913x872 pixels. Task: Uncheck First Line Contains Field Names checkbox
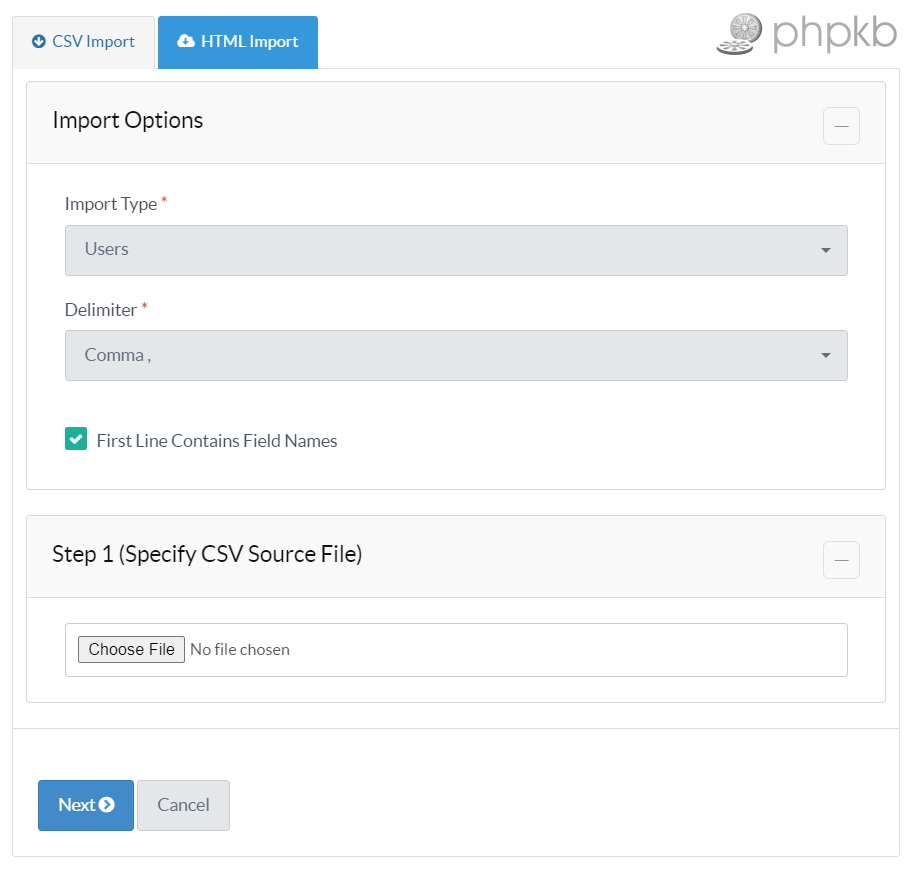pyautogui.click(x=76, y=439)
